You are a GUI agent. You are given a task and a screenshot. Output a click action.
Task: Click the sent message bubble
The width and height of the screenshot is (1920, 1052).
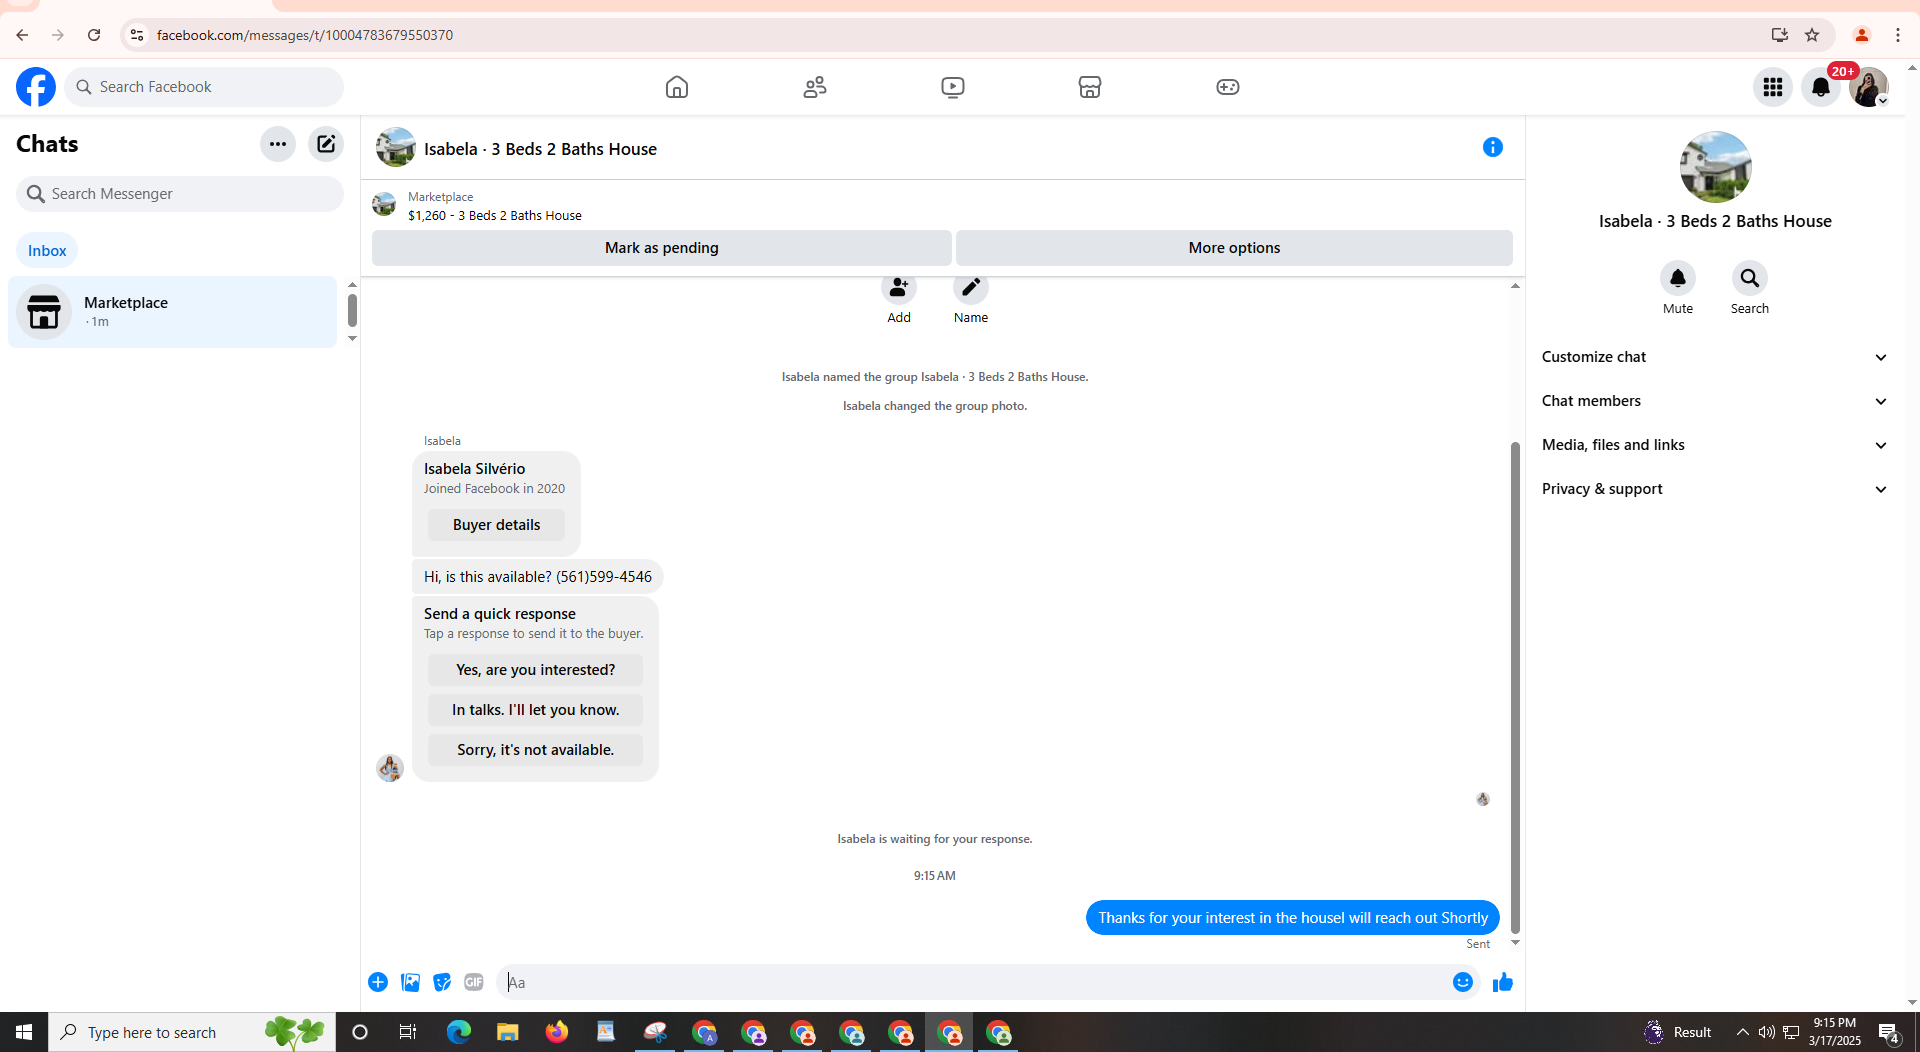point(1293,918)
